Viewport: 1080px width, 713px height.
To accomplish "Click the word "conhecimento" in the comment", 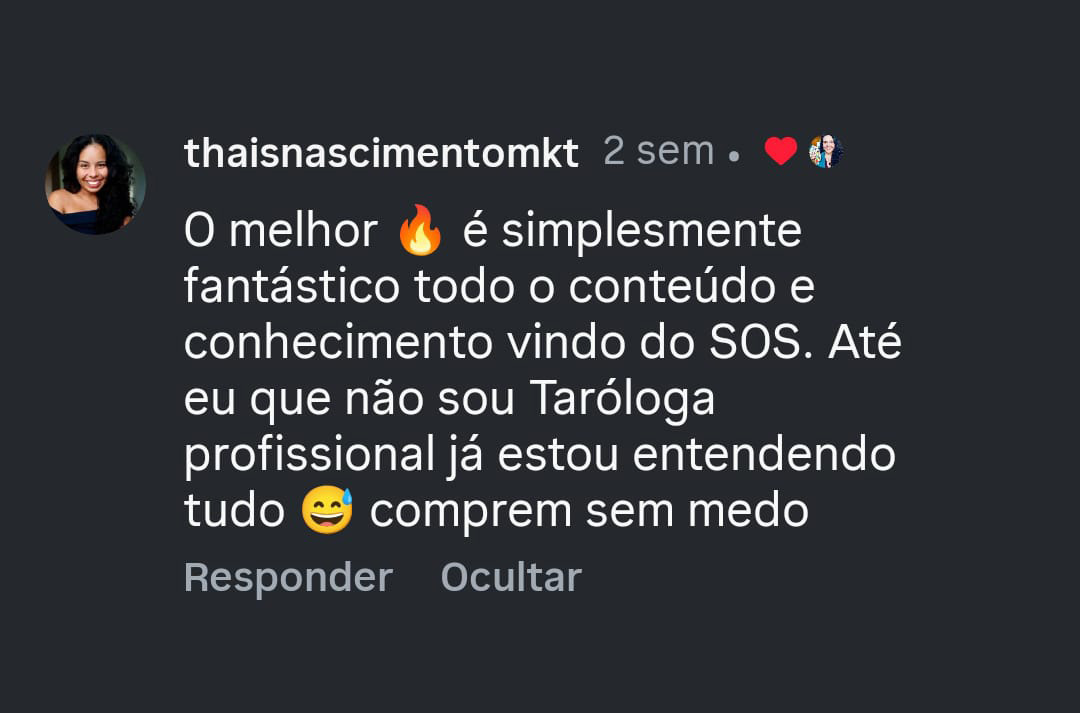I will pyautogui.click(x=338, y=342).
